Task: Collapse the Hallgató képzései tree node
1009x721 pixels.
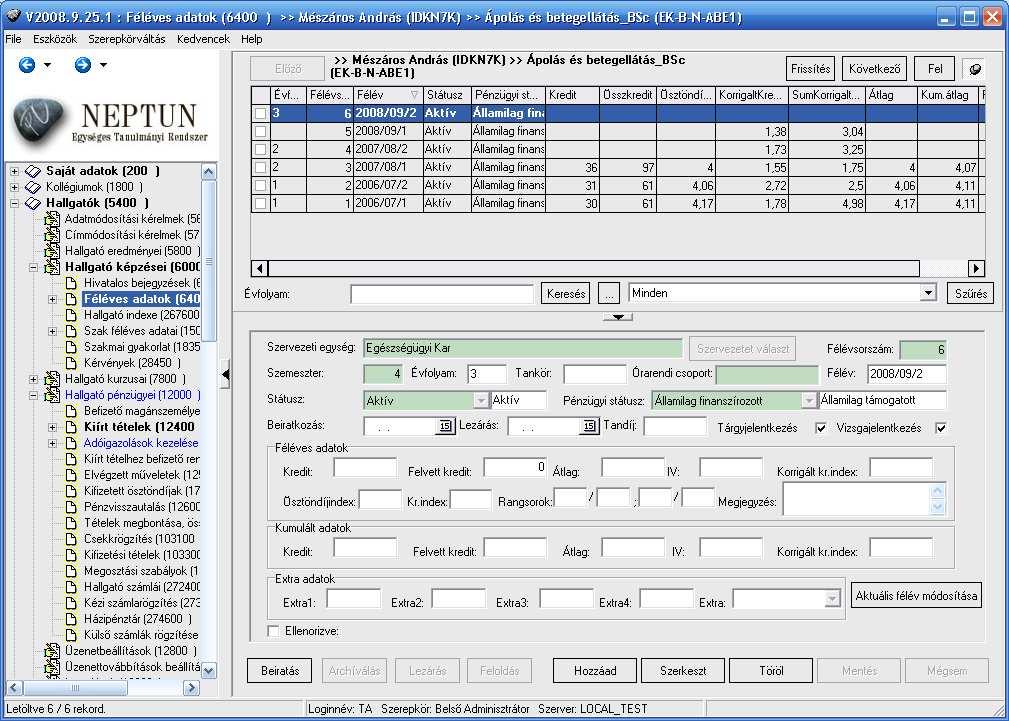Action: click(33, 267)
